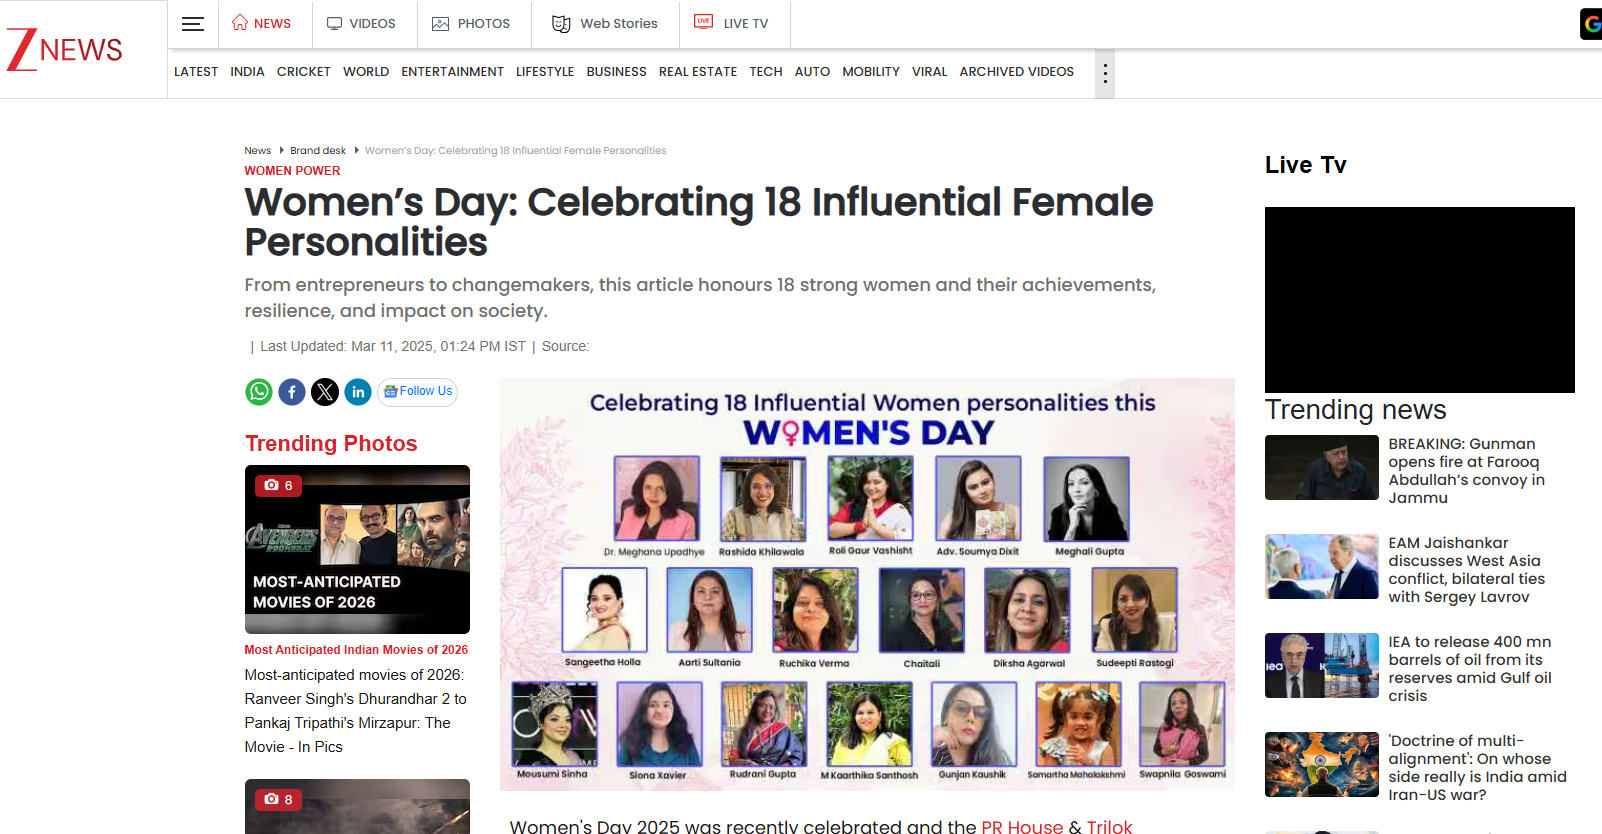
Task: Go to the Photos section
Action: [471, 23]
